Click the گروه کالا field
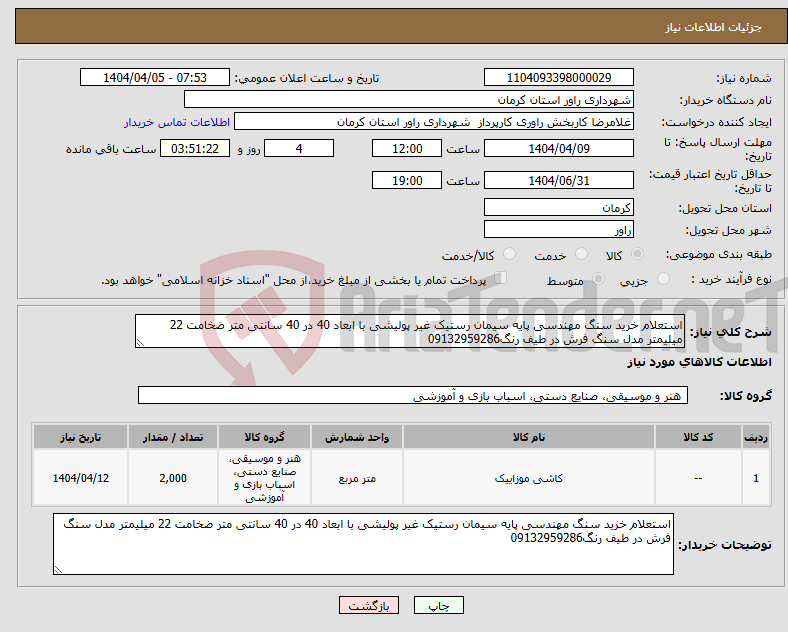Screen dimensions: 788x632 pyautogui.click(x=413, y=395)
